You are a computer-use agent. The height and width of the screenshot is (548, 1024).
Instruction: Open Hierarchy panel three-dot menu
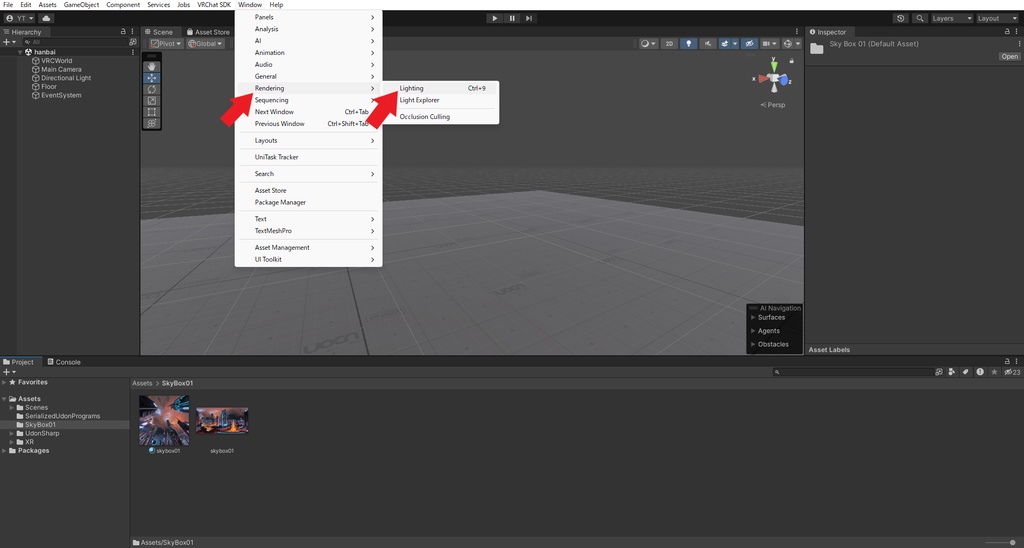[x=133, y=31]
